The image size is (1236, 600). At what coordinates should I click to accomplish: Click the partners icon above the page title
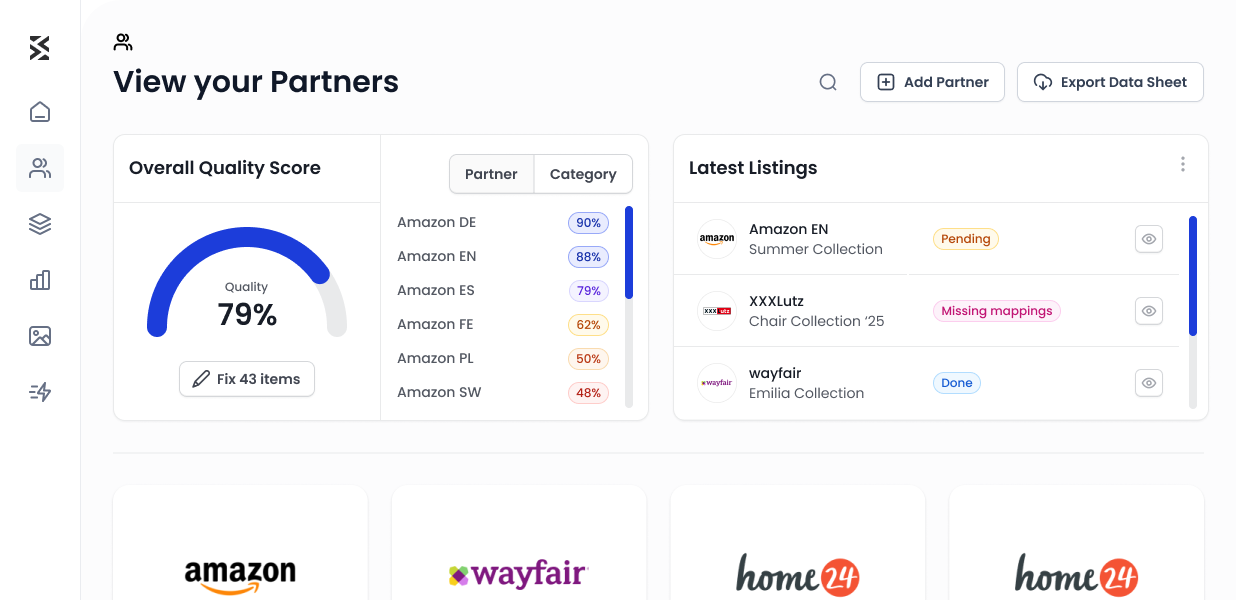123,41
